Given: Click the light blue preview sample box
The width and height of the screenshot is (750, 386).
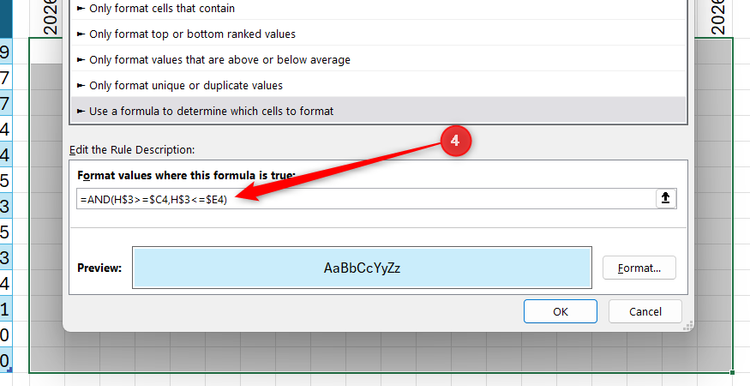Looking at the screenshot, I should [362, 268].
